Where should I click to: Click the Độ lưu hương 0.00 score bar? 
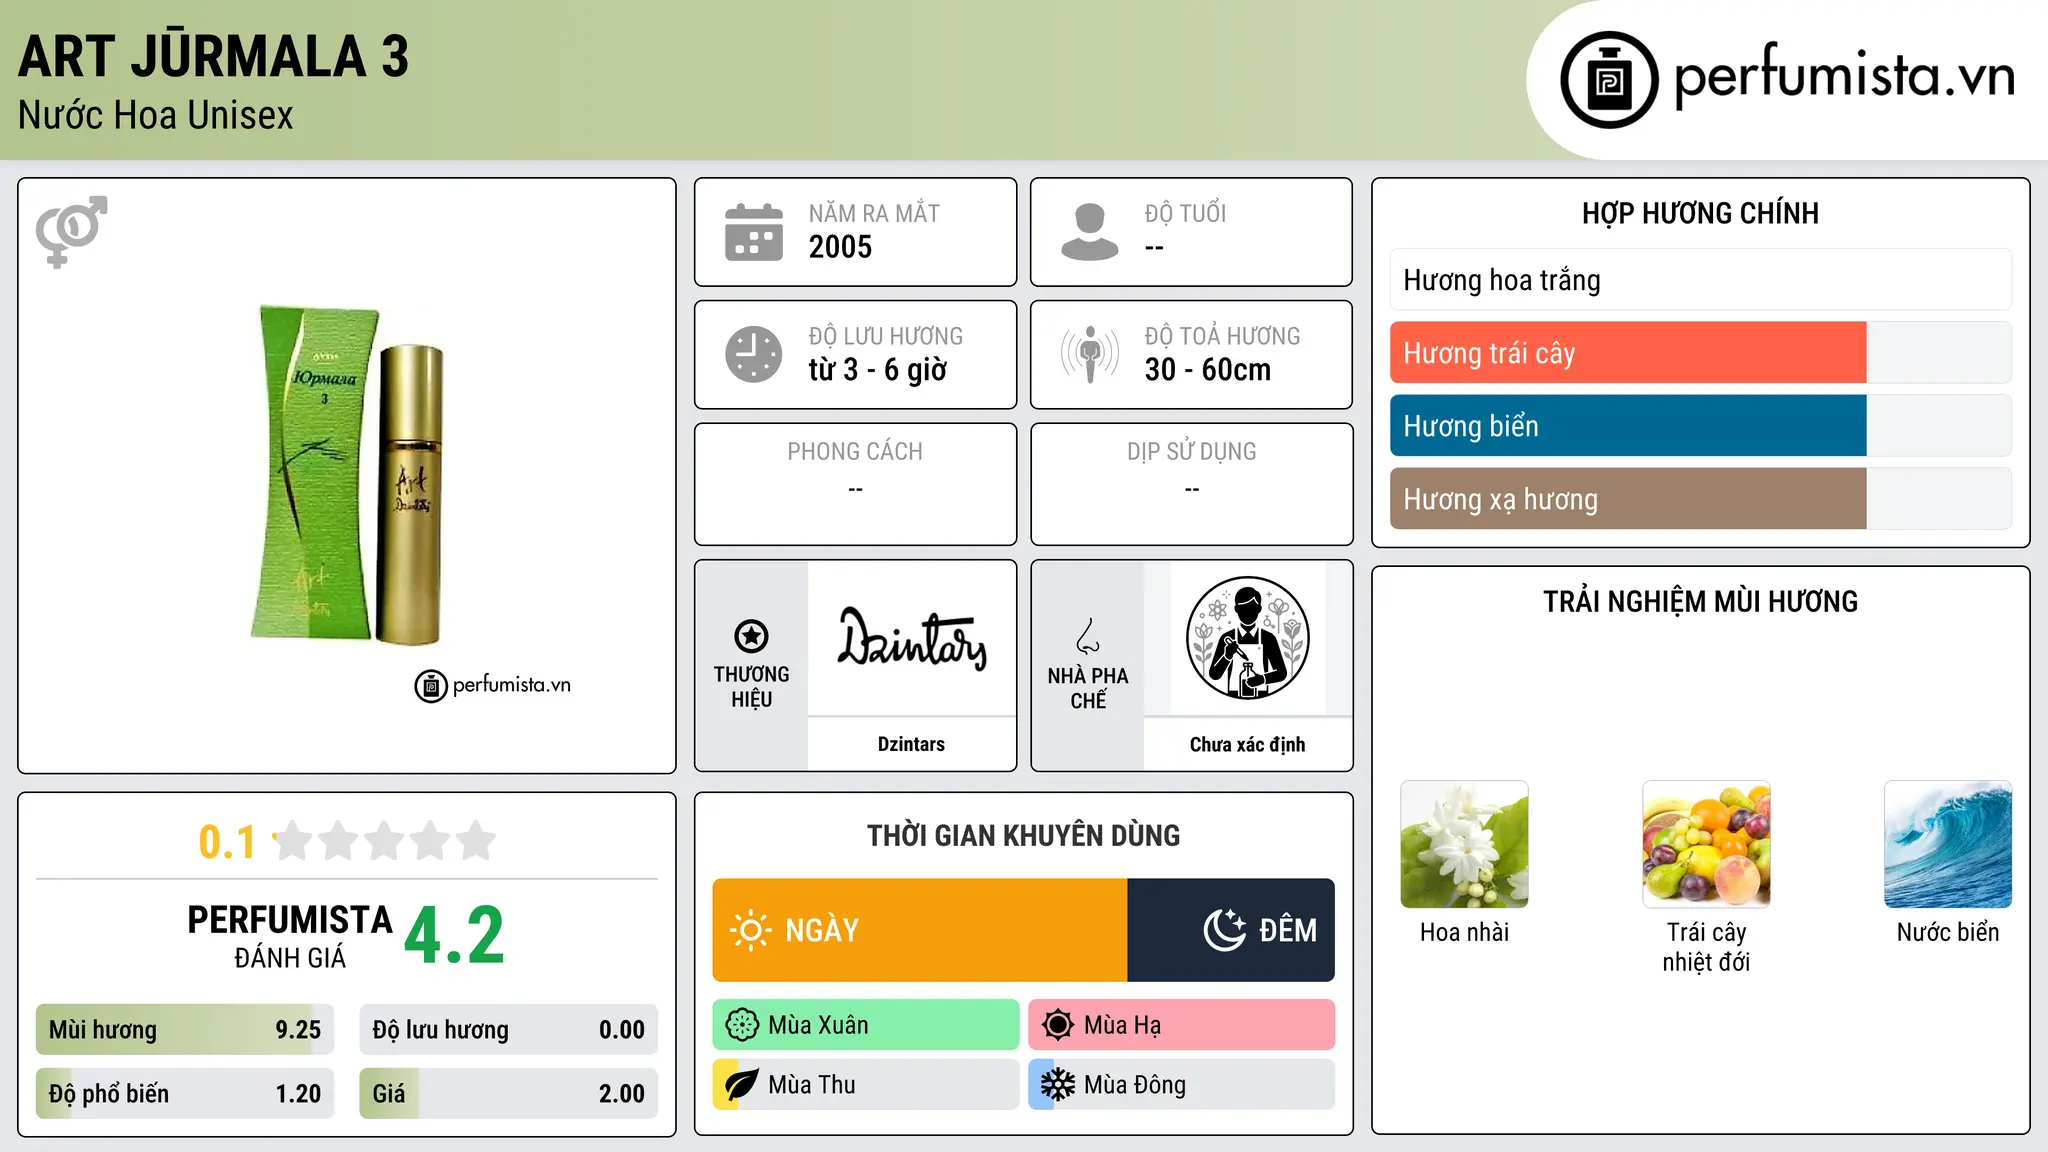point(508,1030)
